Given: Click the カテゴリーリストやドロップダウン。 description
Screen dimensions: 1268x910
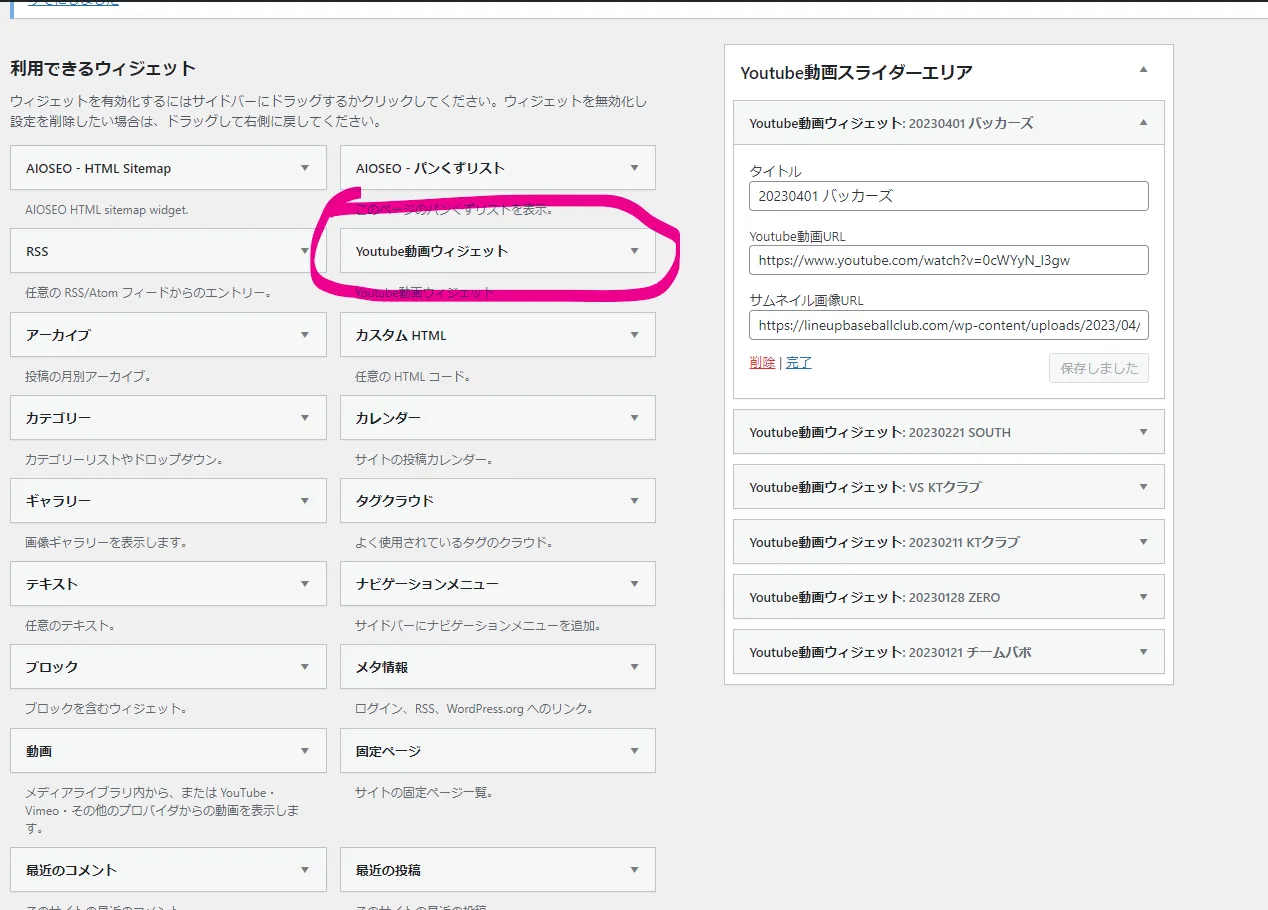Looking at the screenshot, I should pos(123,460).
